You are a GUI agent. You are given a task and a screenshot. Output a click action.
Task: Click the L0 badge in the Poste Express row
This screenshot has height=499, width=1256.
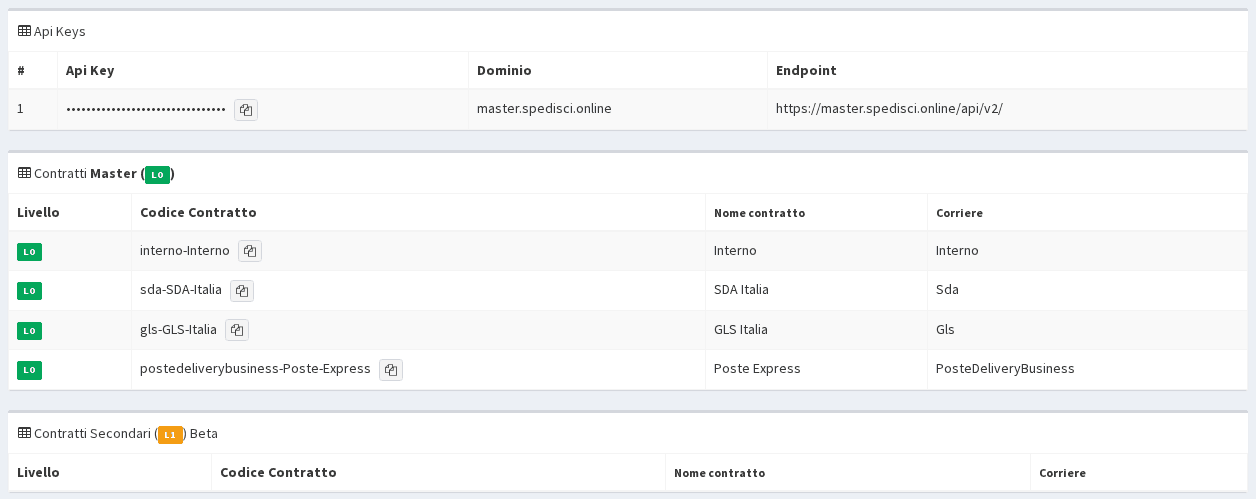click(29, 370)
